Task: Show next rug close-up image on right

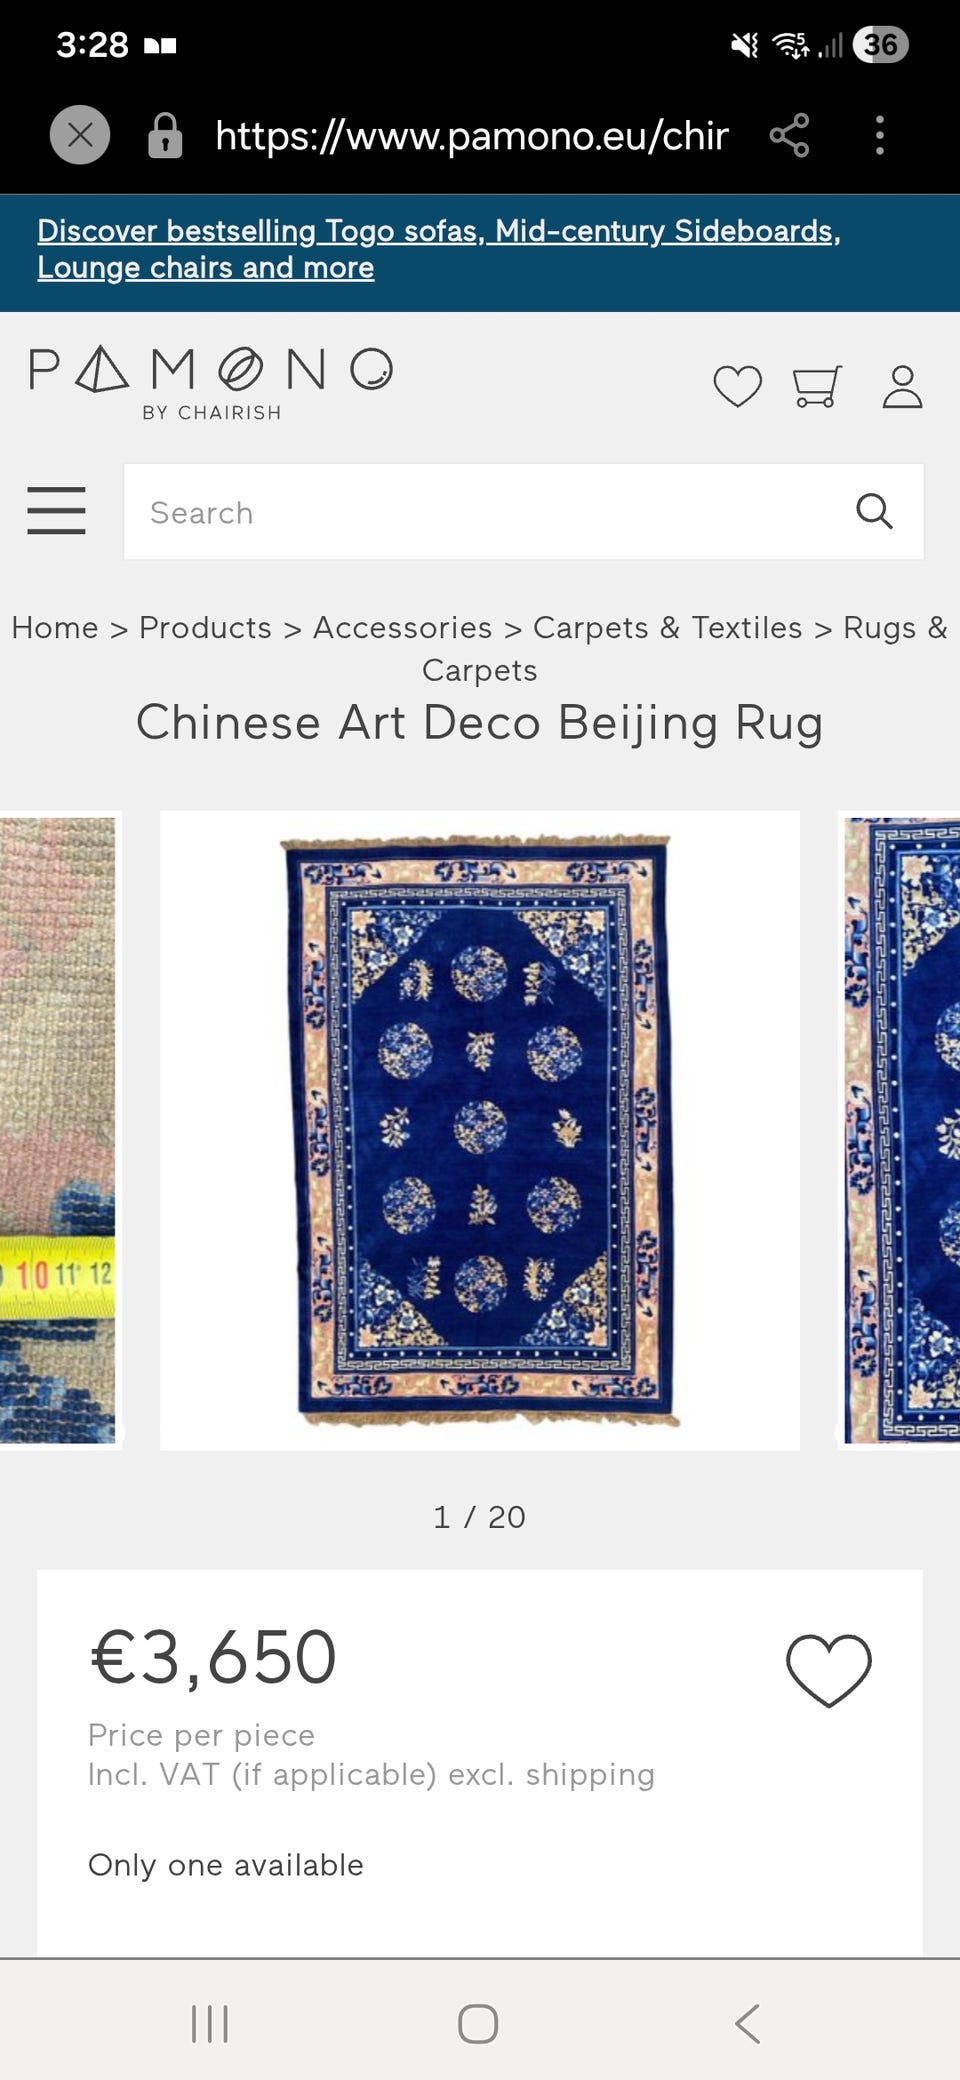Action: tap(899, 1130)
